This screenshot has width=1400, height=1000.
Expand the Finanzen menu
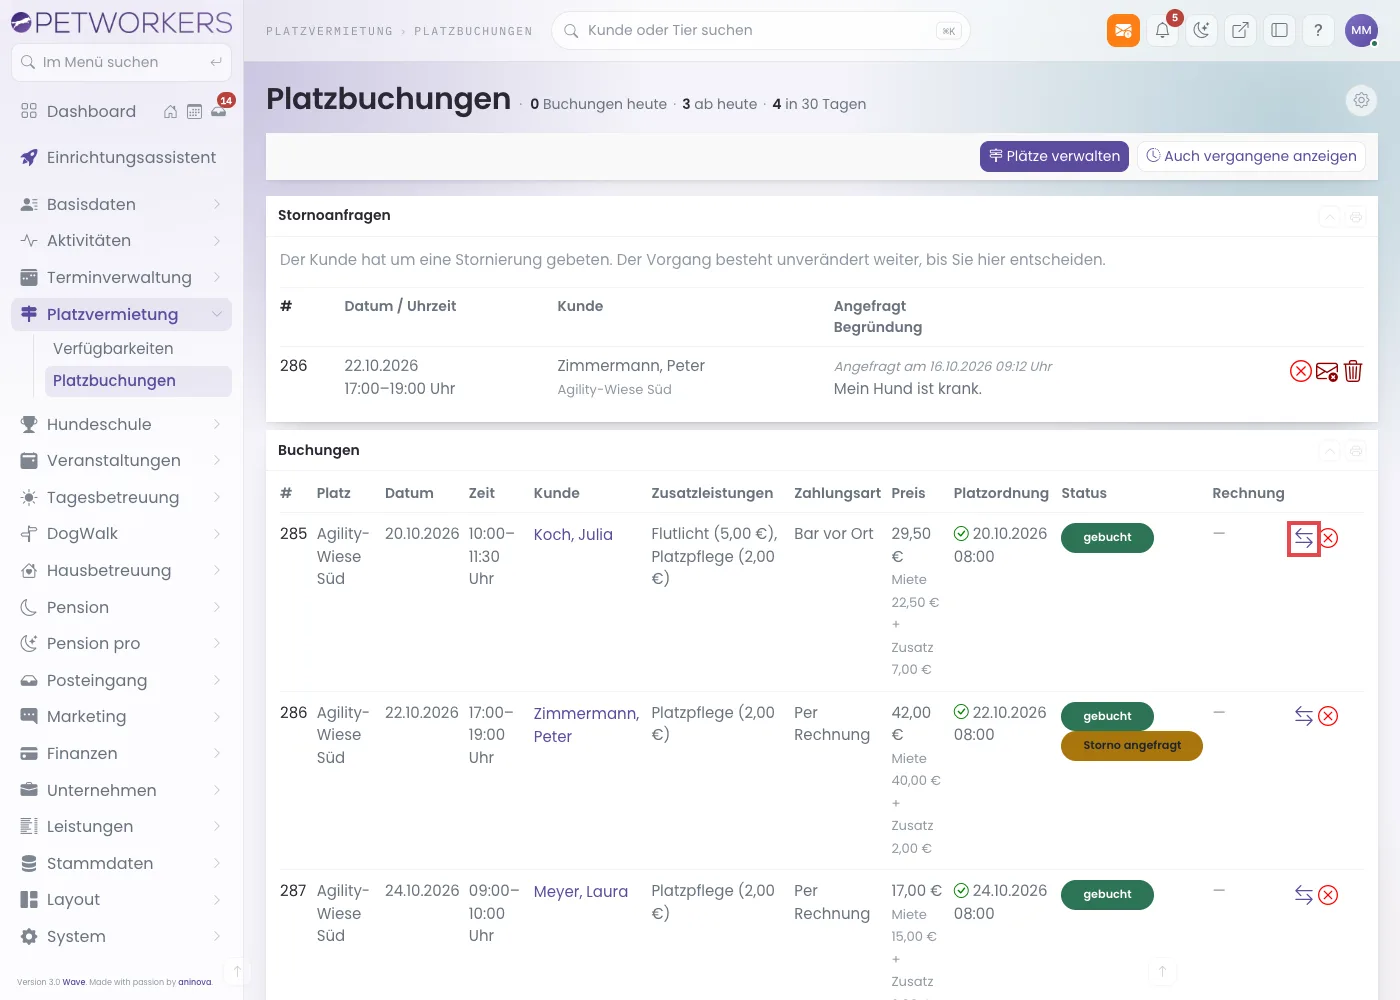(x=121, y=753)
